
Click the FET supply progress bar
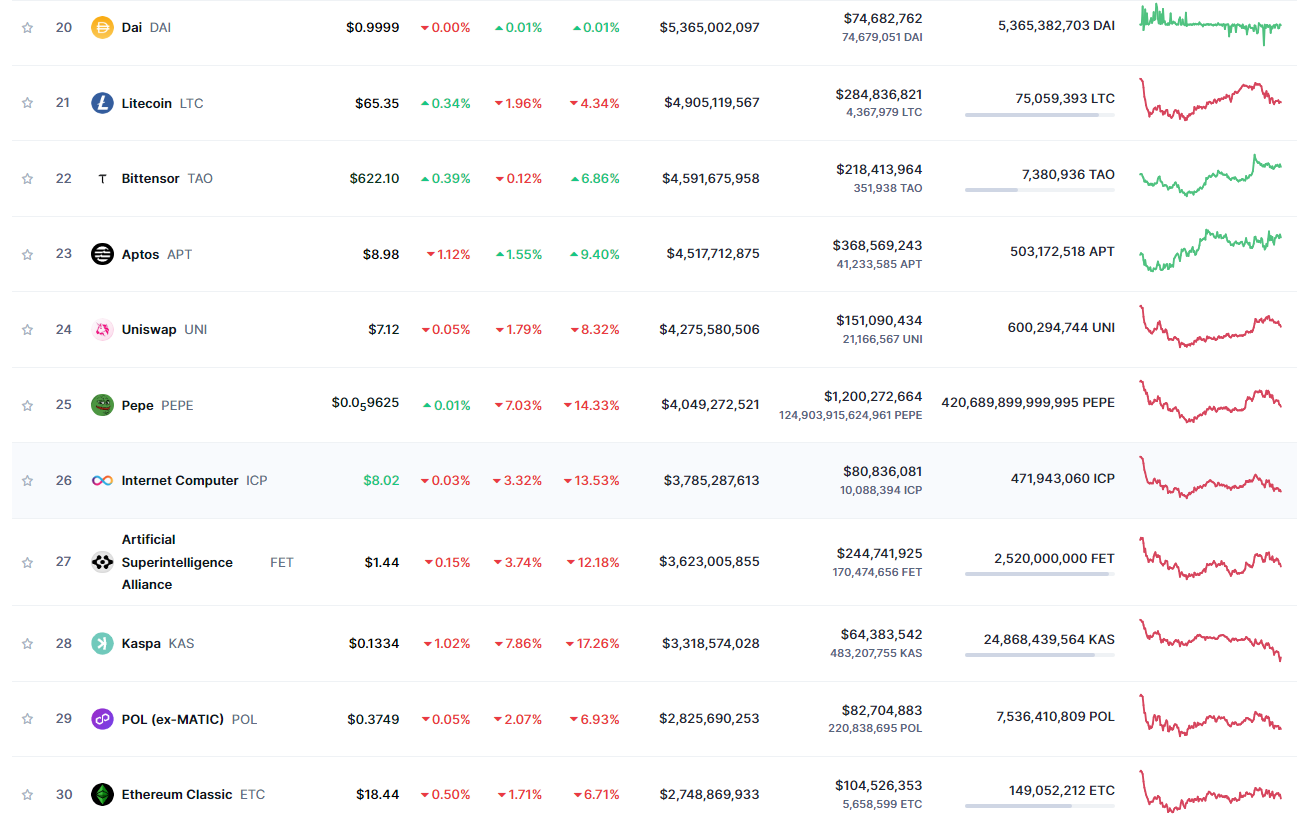[1040, 574]
